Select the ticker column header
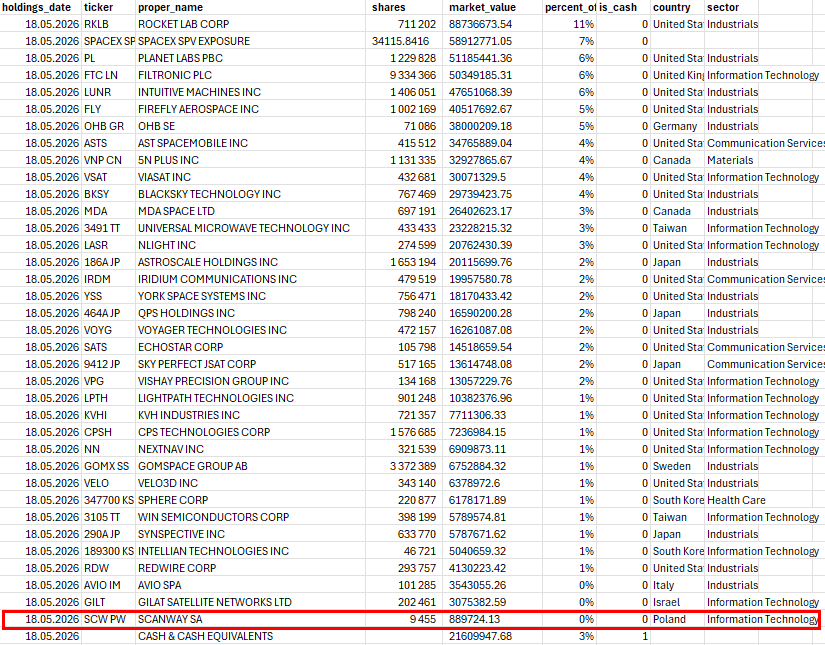The image size is (825, 645). [x=108, y=7]
